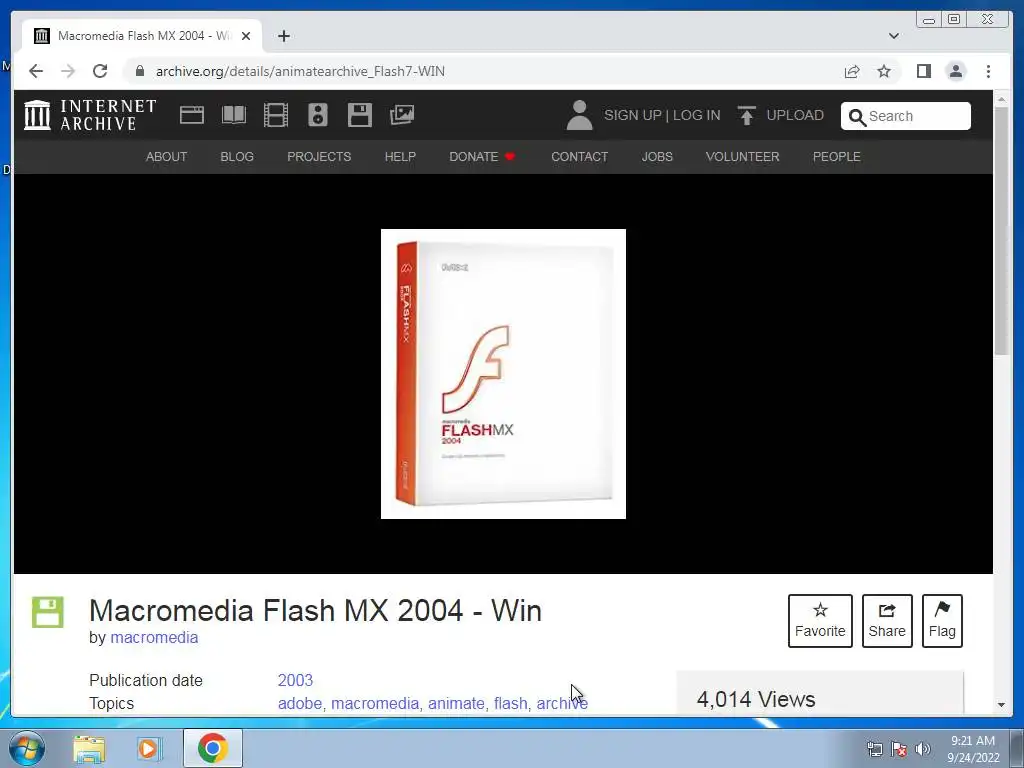Click the Search input field

point(906,116)
